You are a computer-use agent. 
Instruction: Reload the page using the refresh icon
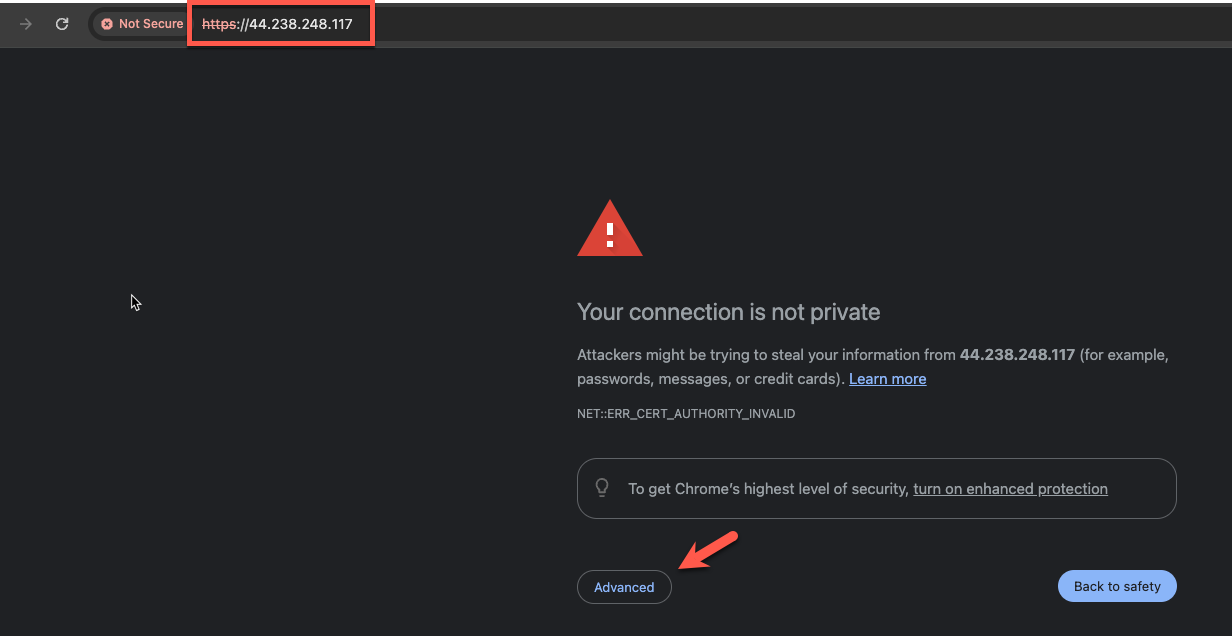[x=62, y=24]
